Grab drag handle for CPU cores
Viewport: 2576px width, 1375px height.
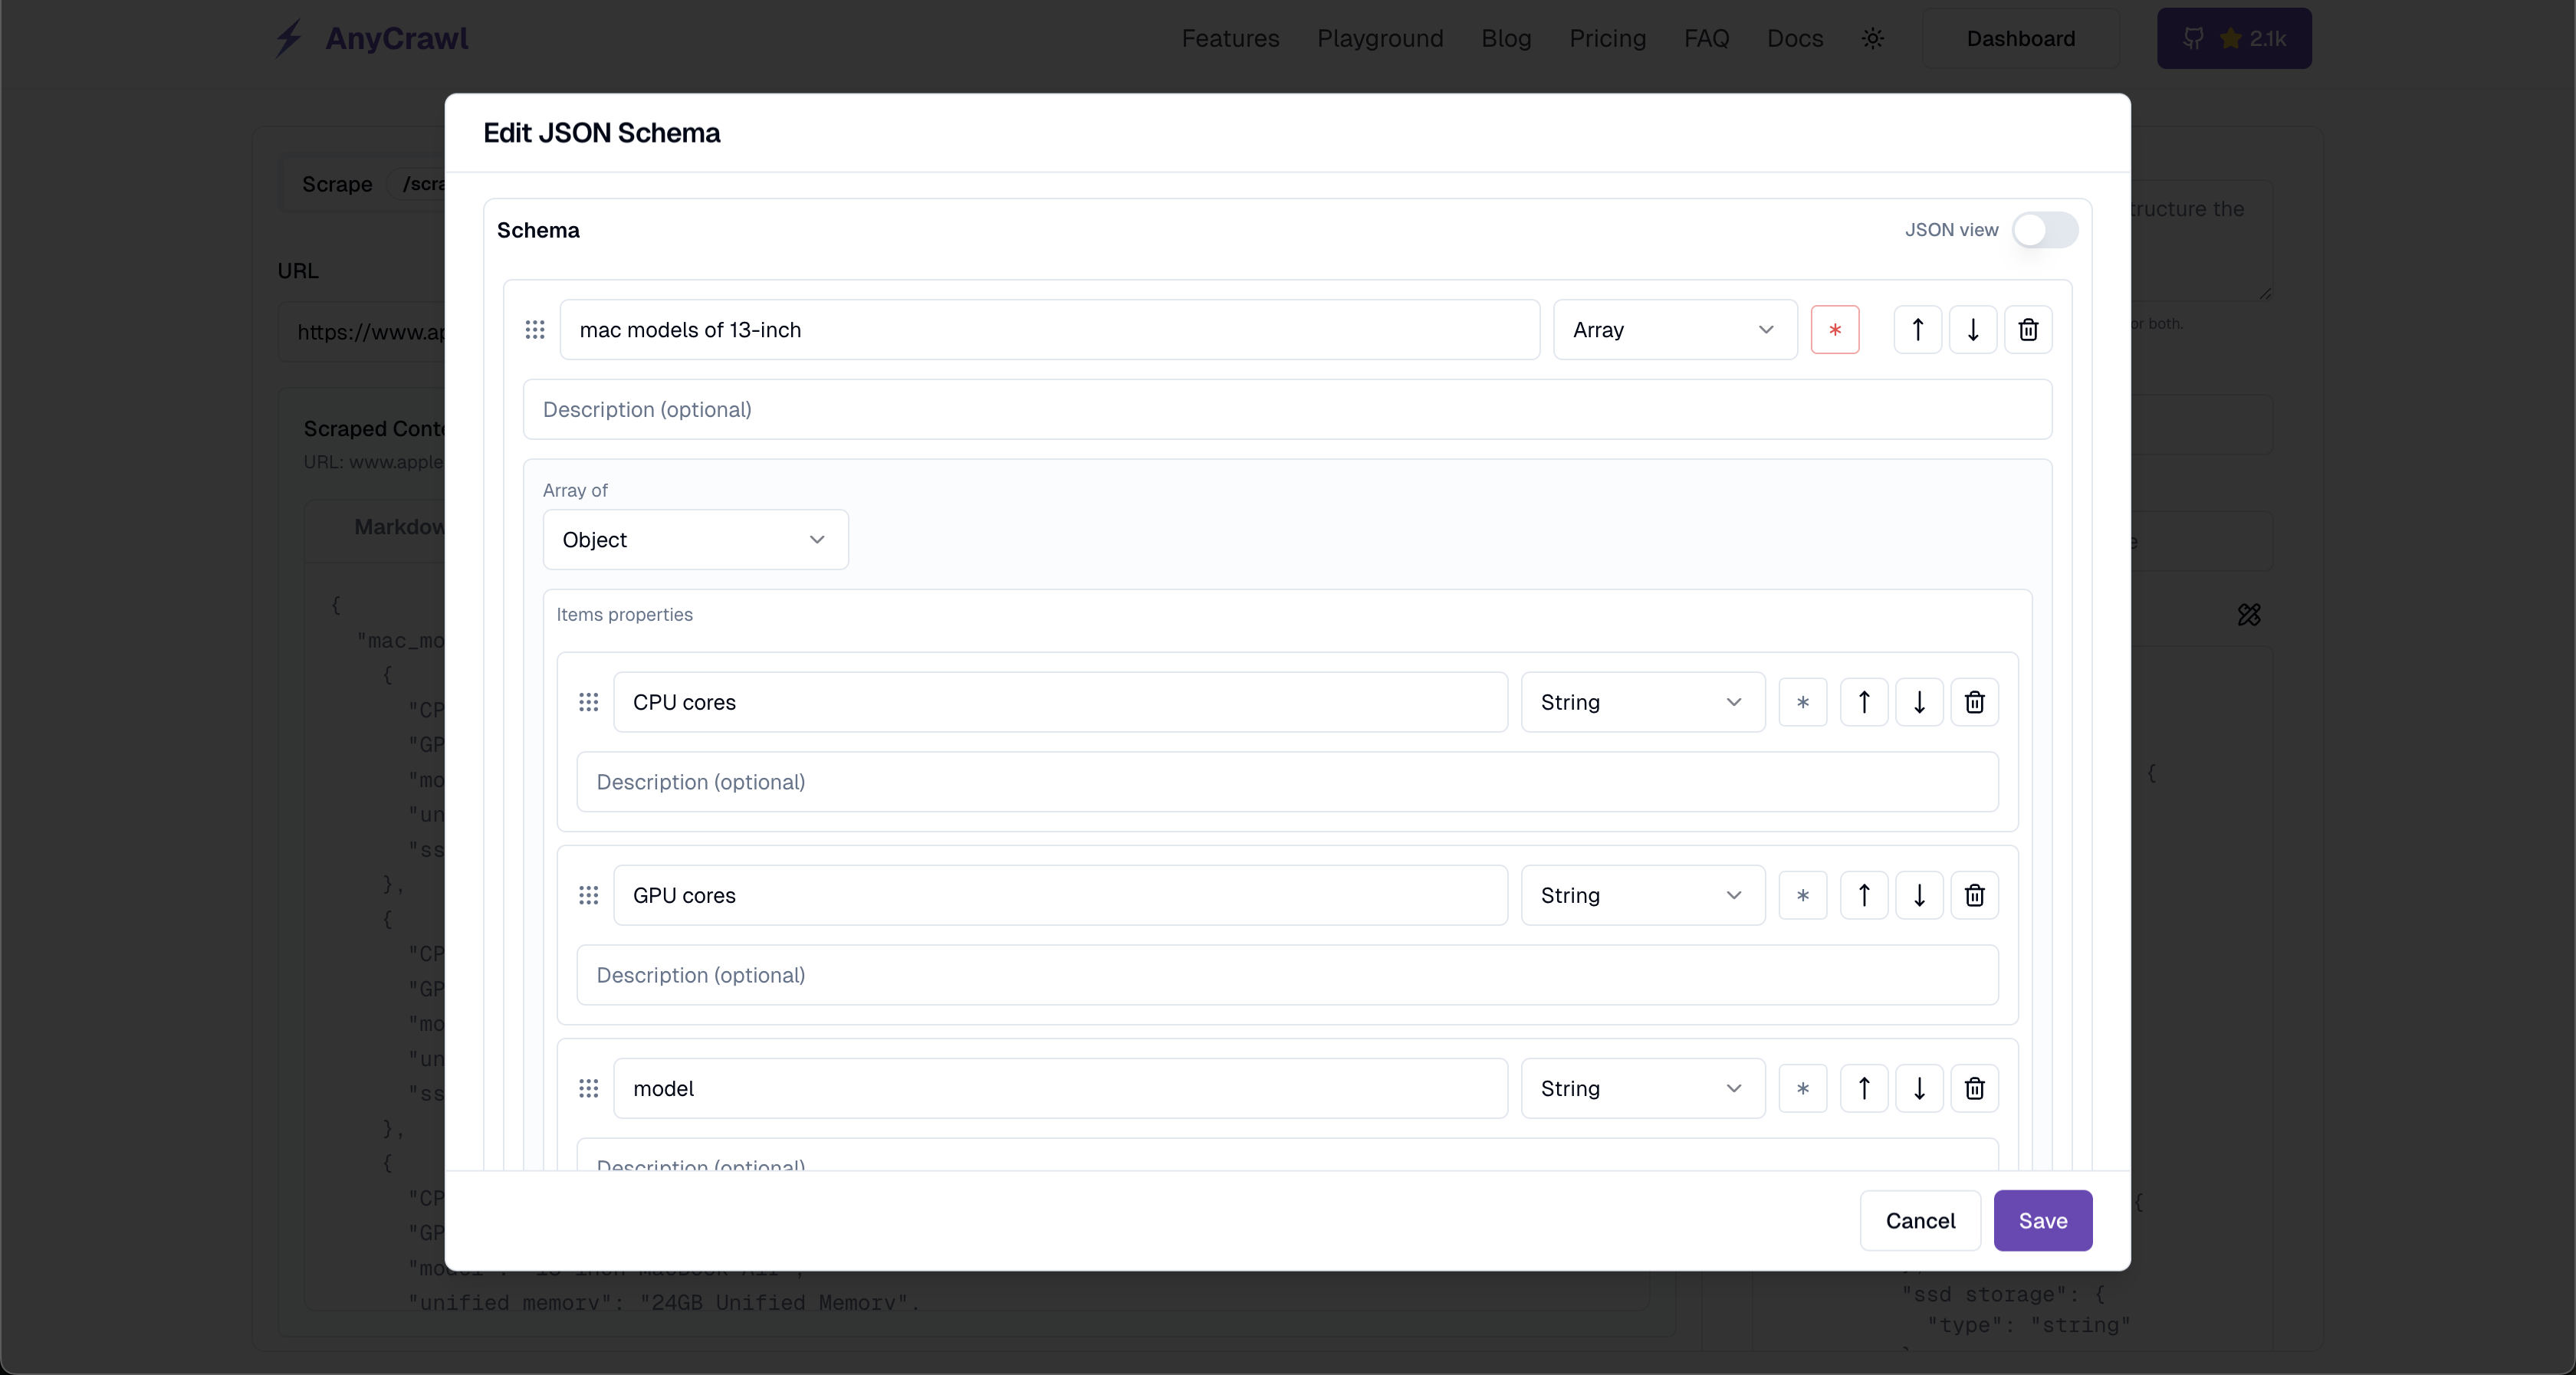(x=589, y=702)
